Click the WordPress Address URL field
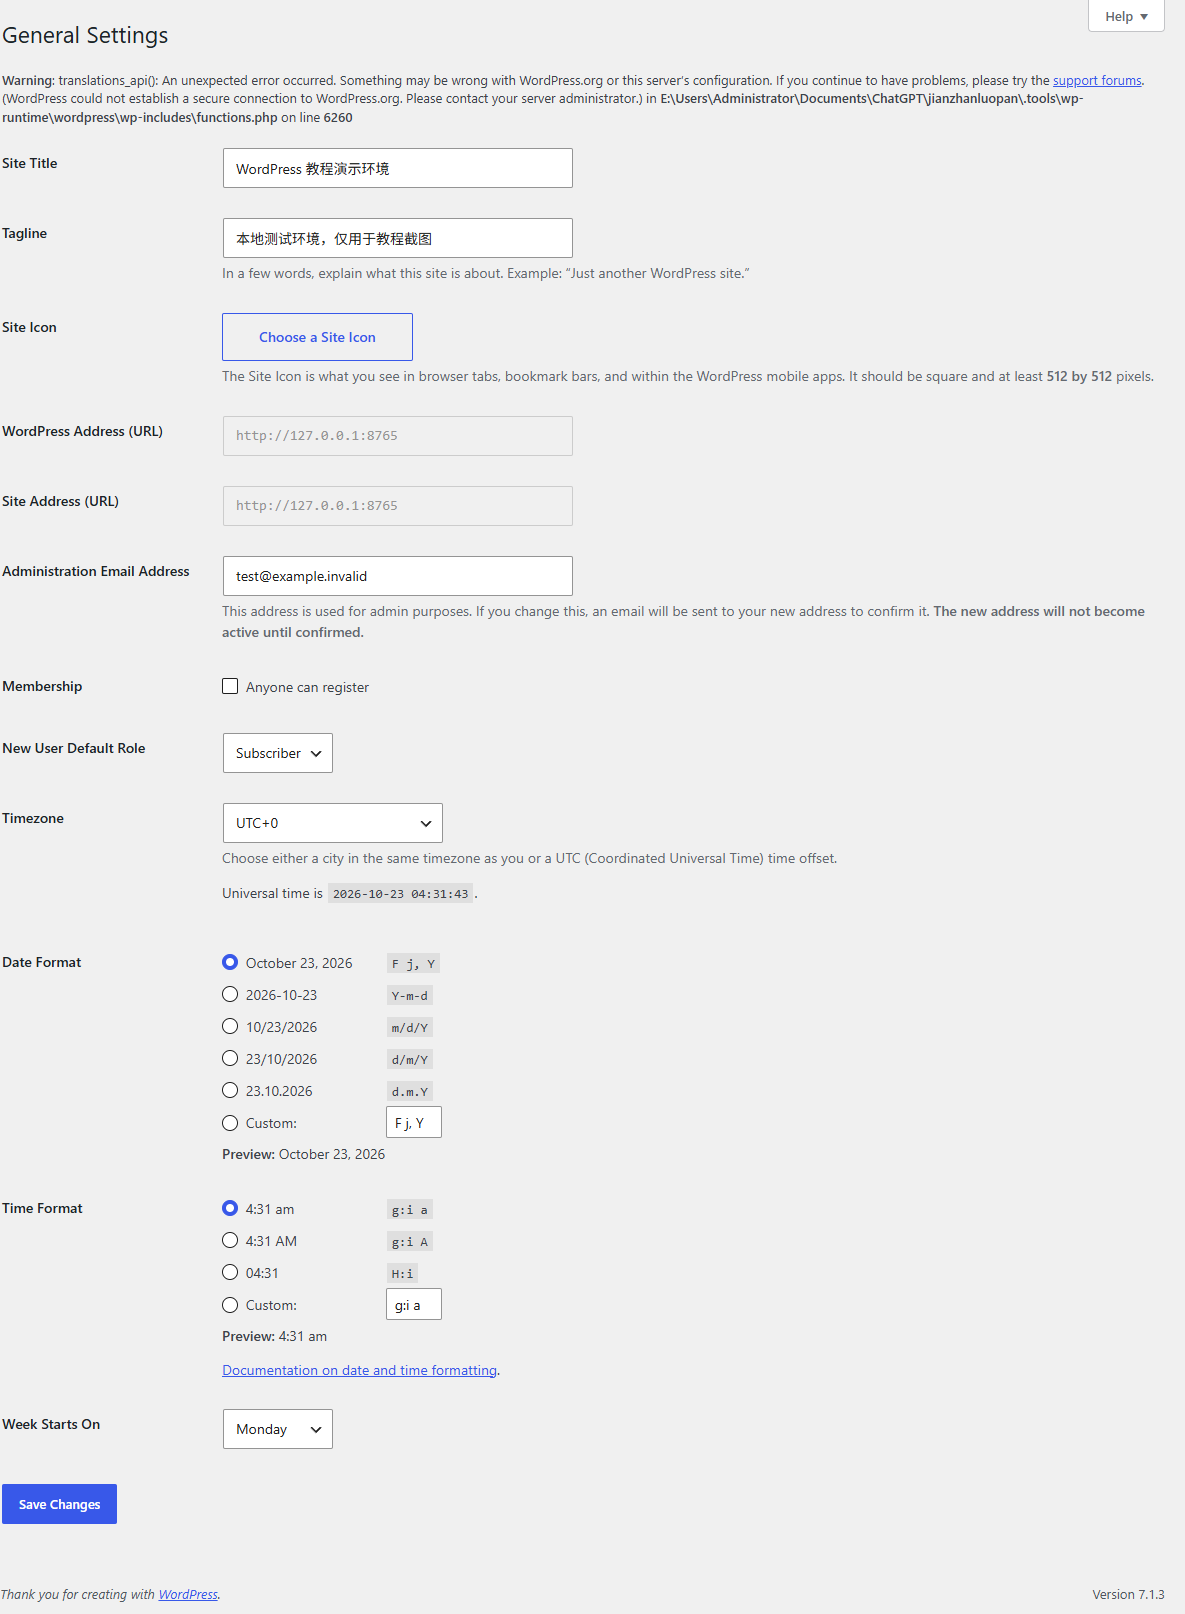This screenshot has width=1185, height=1614. (x=398, y=436)
